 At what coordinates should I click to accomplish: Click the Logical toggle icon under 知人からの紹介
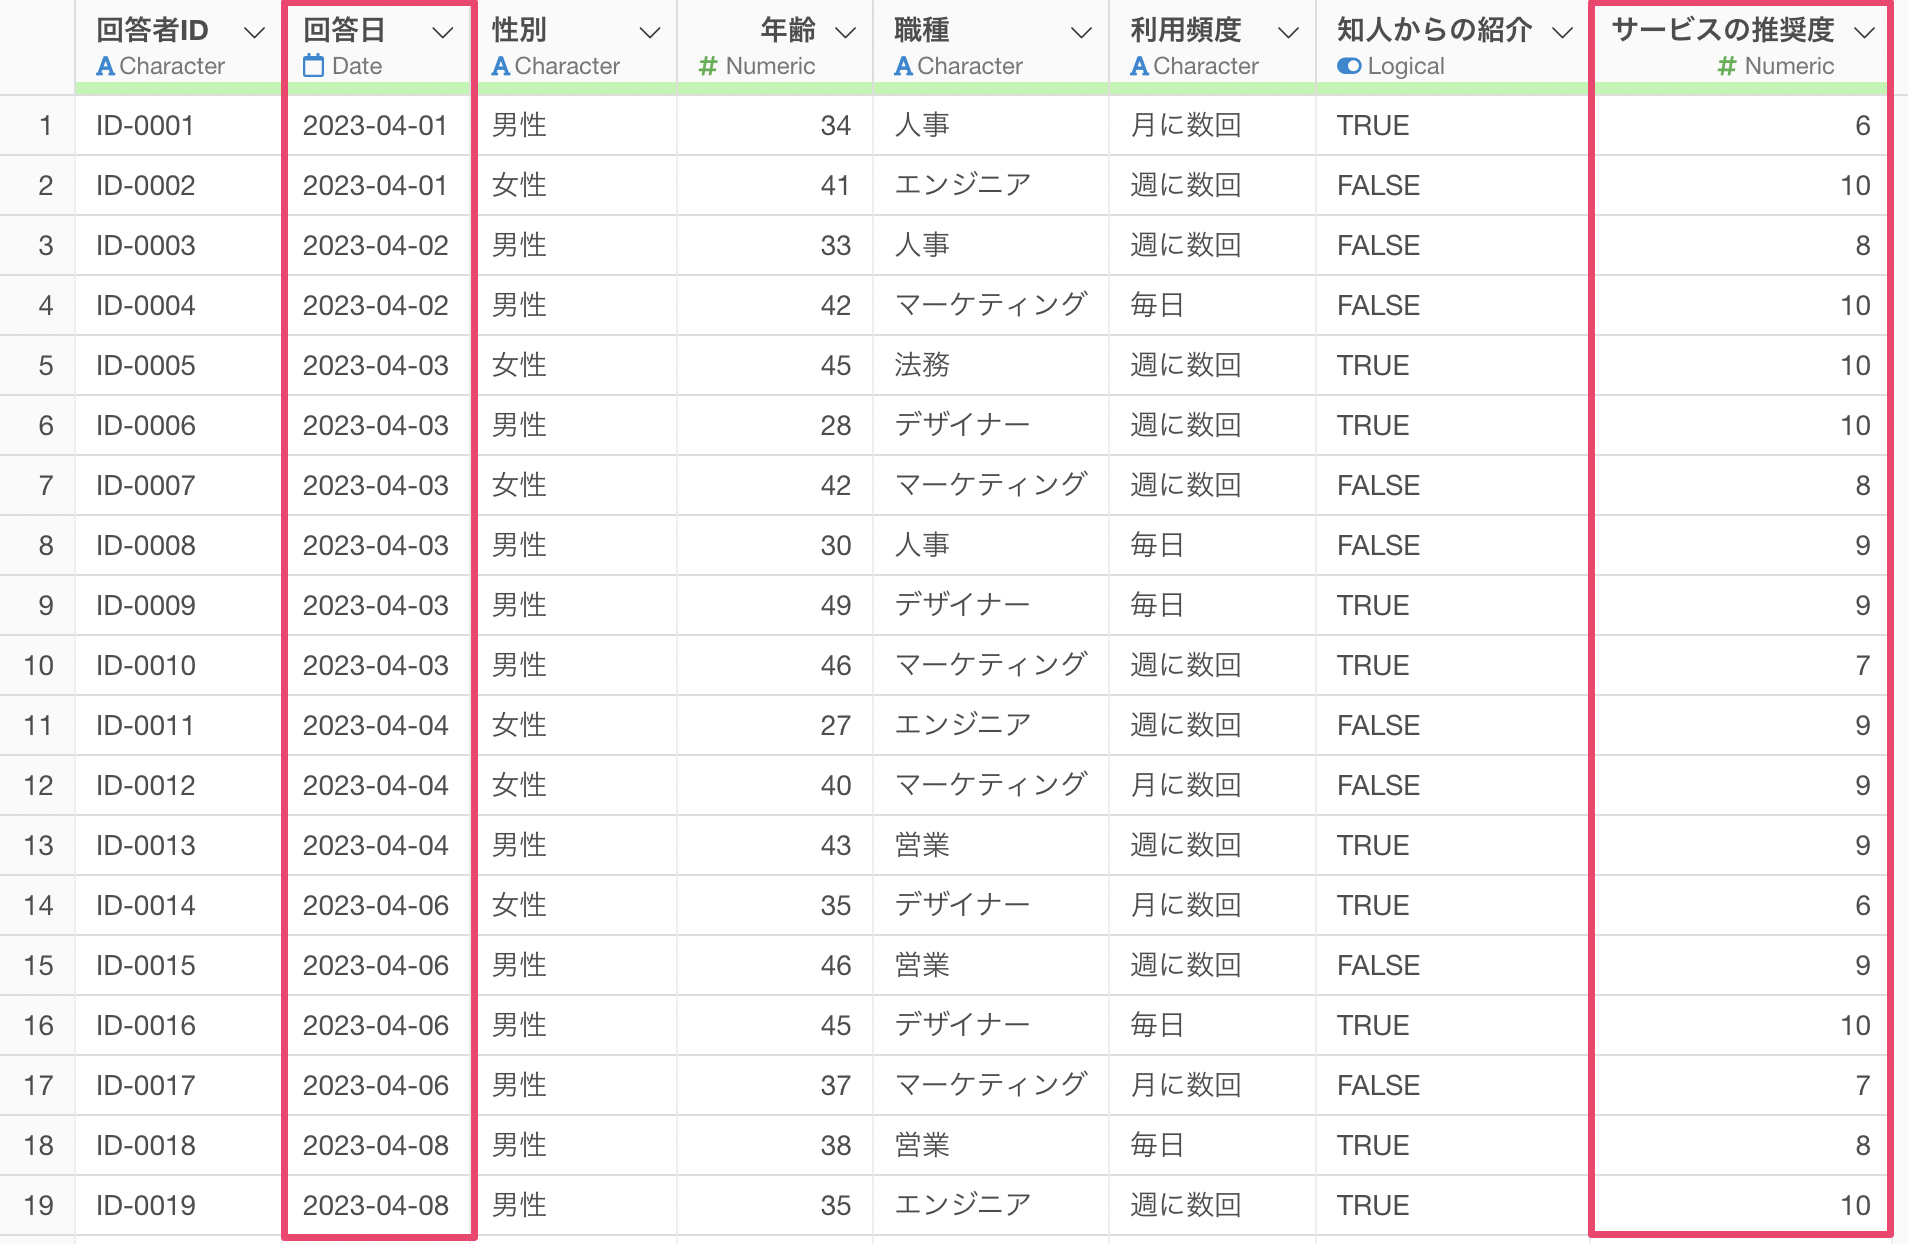[1349, 67]
